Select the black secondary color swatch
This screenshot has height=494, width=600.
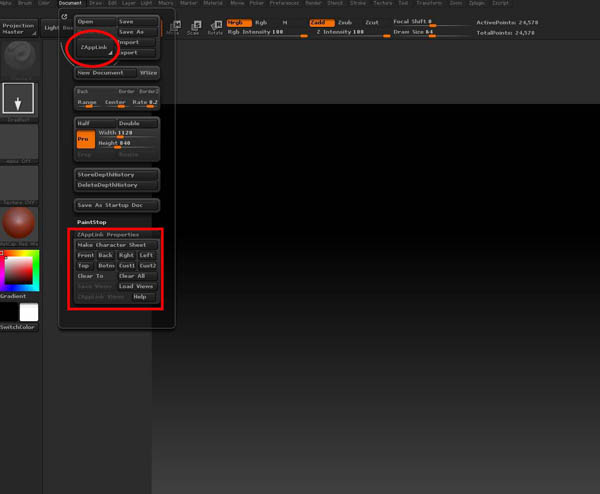coord(9,312)
